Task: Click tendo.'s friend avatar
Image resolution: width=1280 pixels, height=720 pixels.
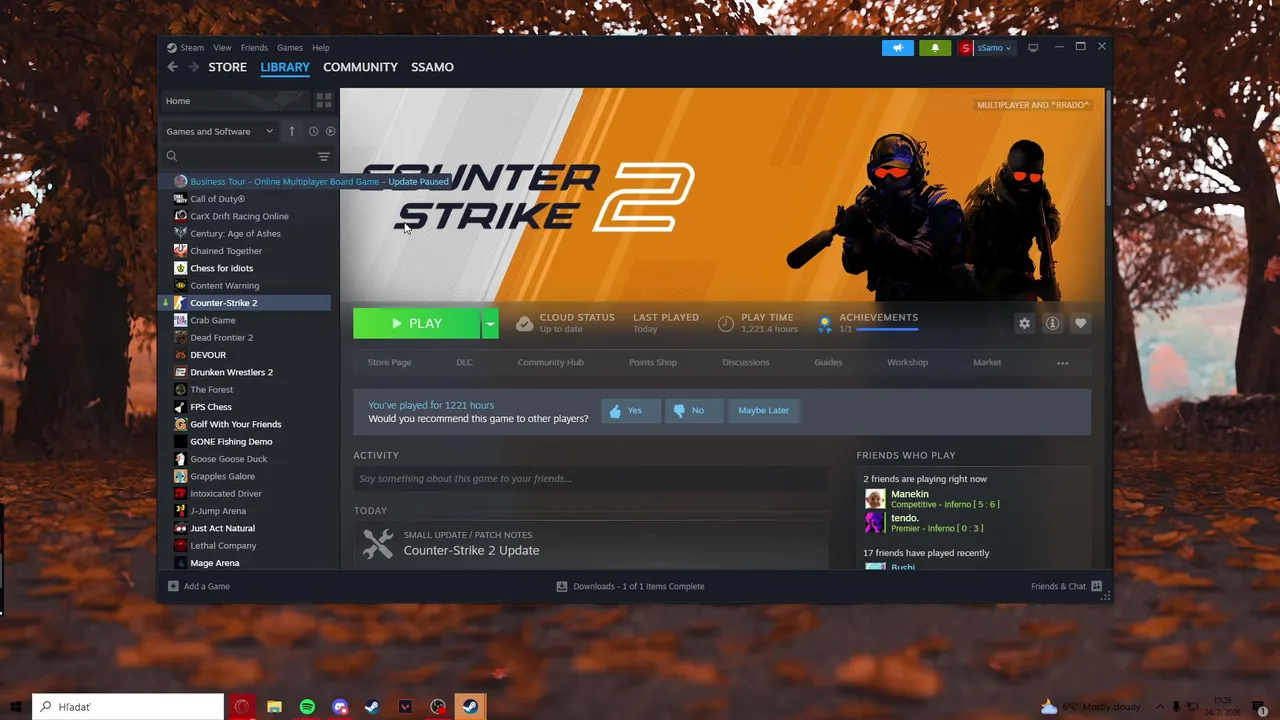Action: pyautogui.click(x=875, y=523)
